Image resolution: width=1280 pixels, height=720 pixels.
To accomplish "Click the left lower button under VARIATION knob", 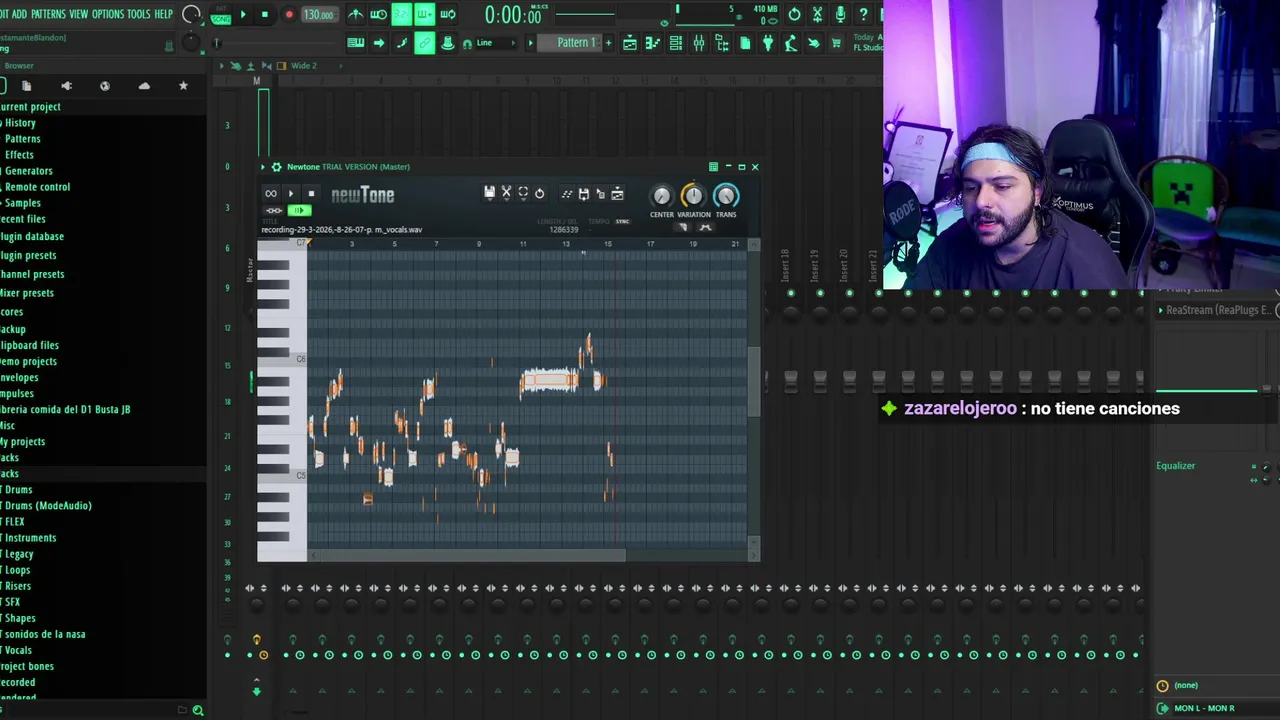I will coord(683,227).
